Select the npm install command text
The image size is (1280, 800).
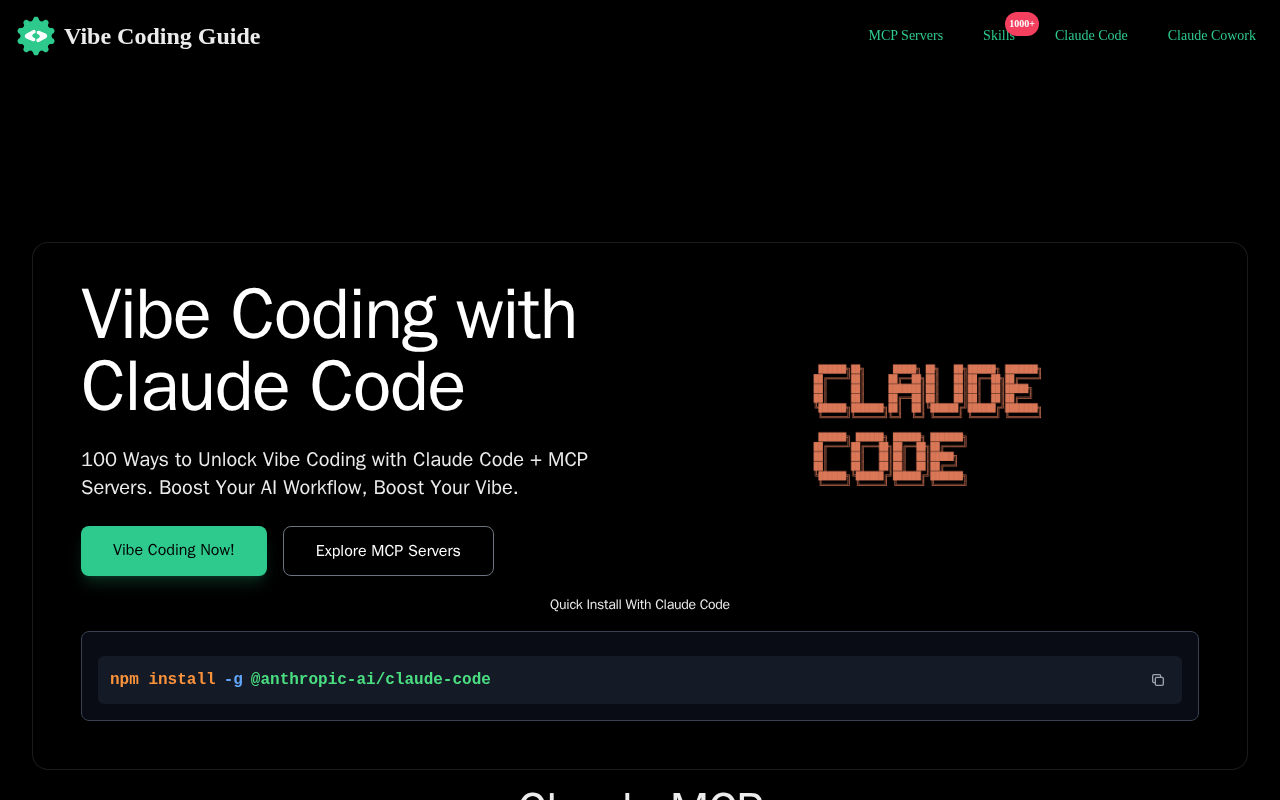[300, 680]
